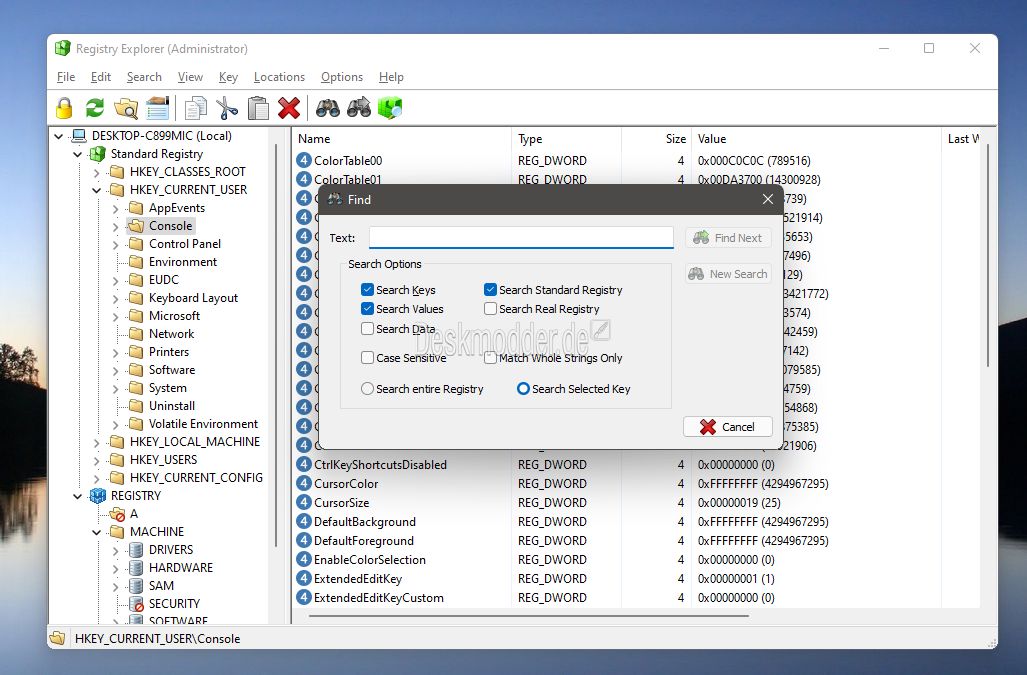Click the ExtendedEditKey value DWORD icon
Viewport: 1027px width, 675px height.
coord(304,578)
